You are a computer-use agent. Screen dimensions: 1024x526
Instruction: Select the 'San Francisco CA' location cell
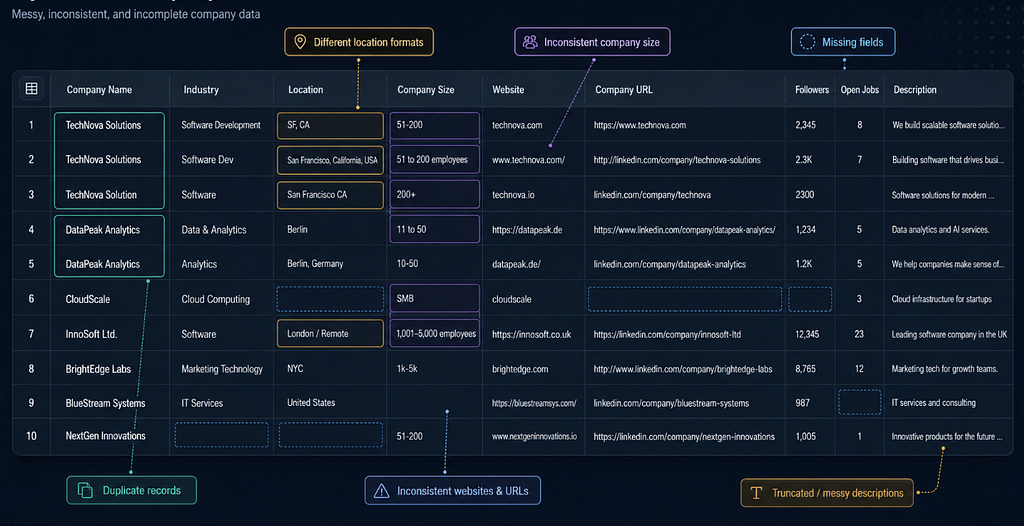[330, 195]
